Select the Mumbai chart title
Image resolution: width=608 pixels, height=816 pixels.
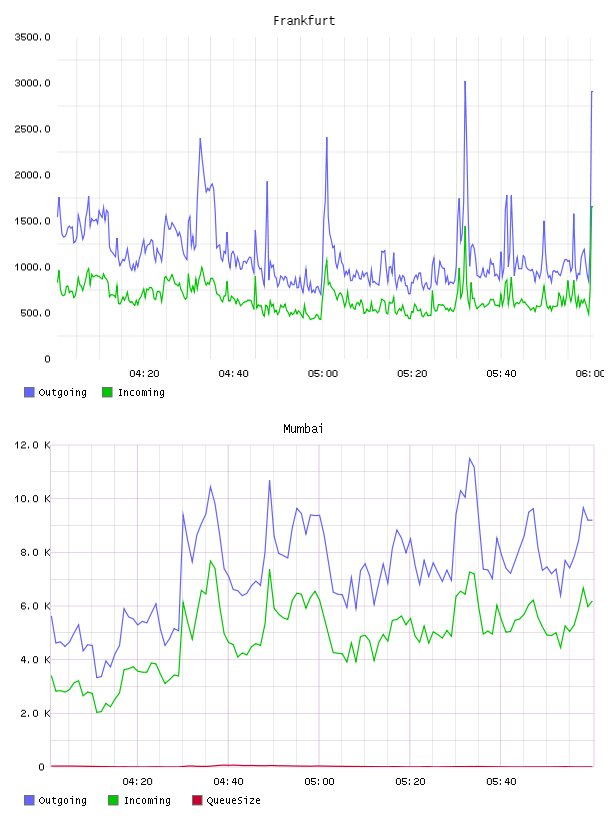click(303, 429)
